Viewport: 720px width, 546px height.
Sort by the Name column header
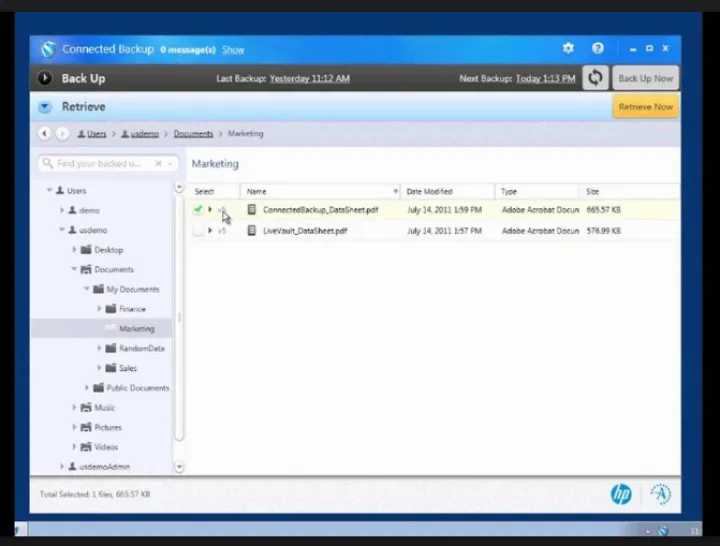(x=320, y=191)
